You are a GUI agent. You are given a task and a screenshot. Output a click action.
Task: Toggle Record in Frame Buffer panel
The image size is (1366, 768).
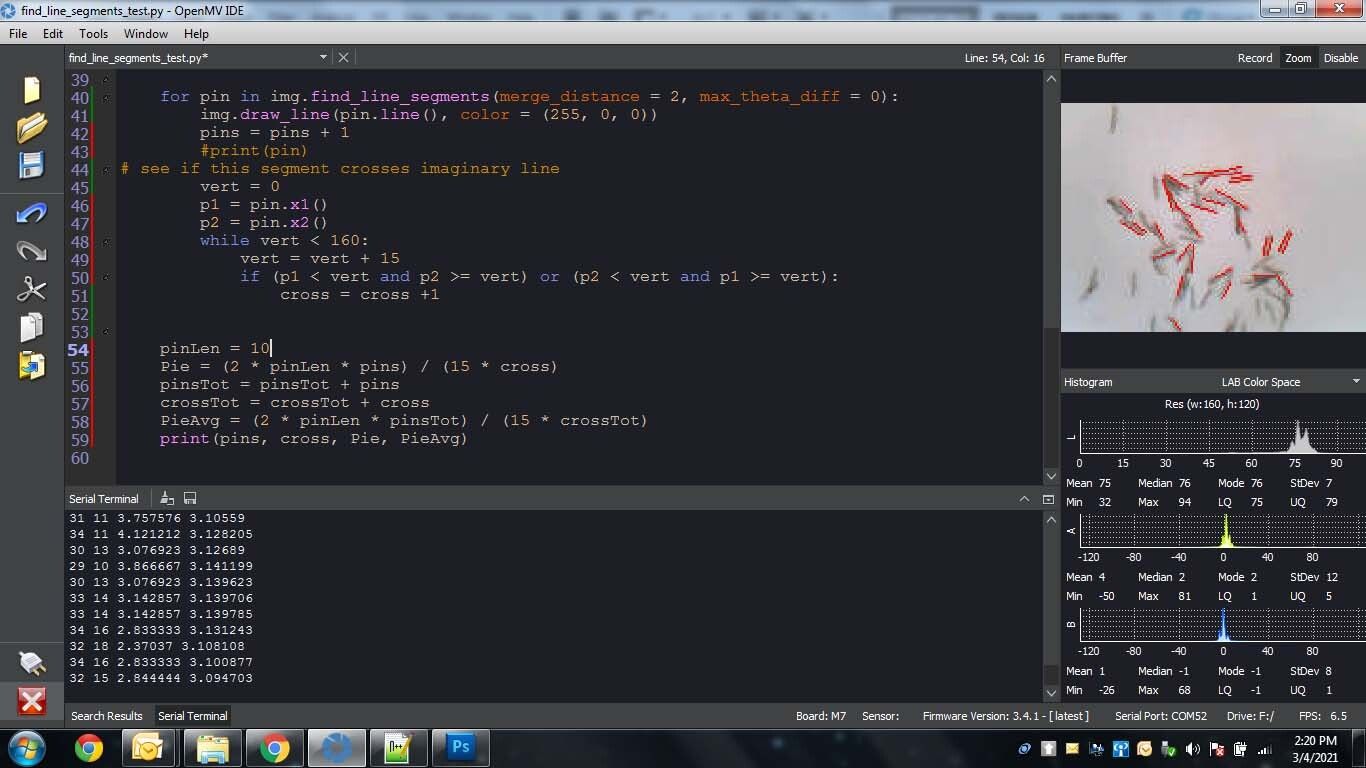click(1255, 58)
